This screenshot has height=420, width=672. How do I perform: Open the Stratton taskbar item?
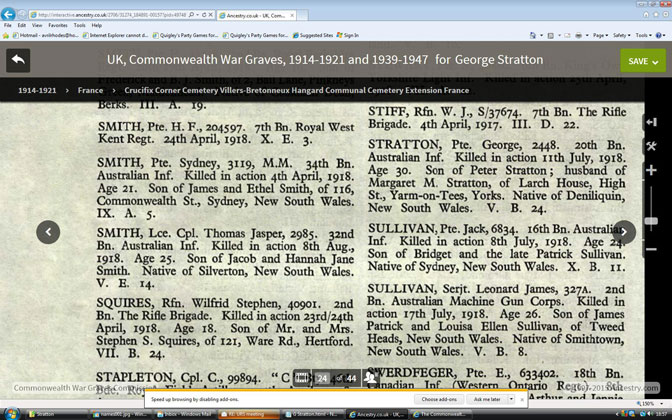pyautogui.click(x=57, y=414)
